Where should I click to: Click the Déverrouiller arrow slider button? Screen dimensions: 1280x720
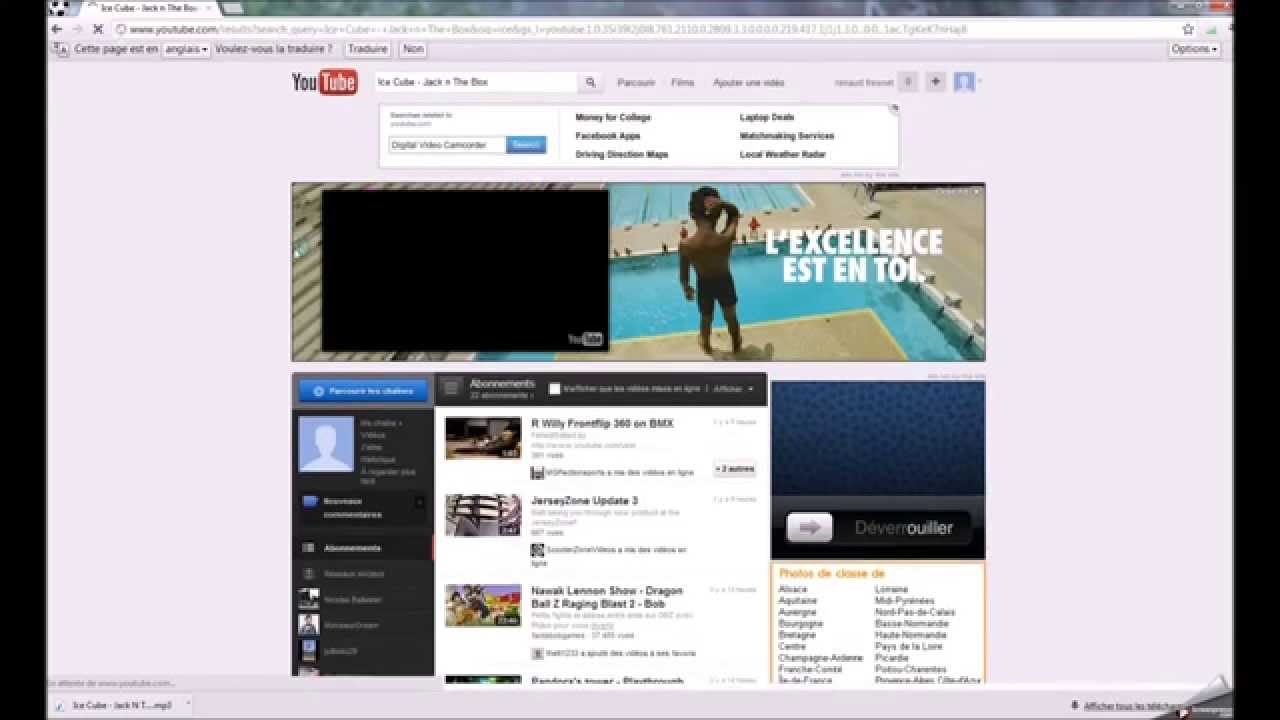point(810,528)
